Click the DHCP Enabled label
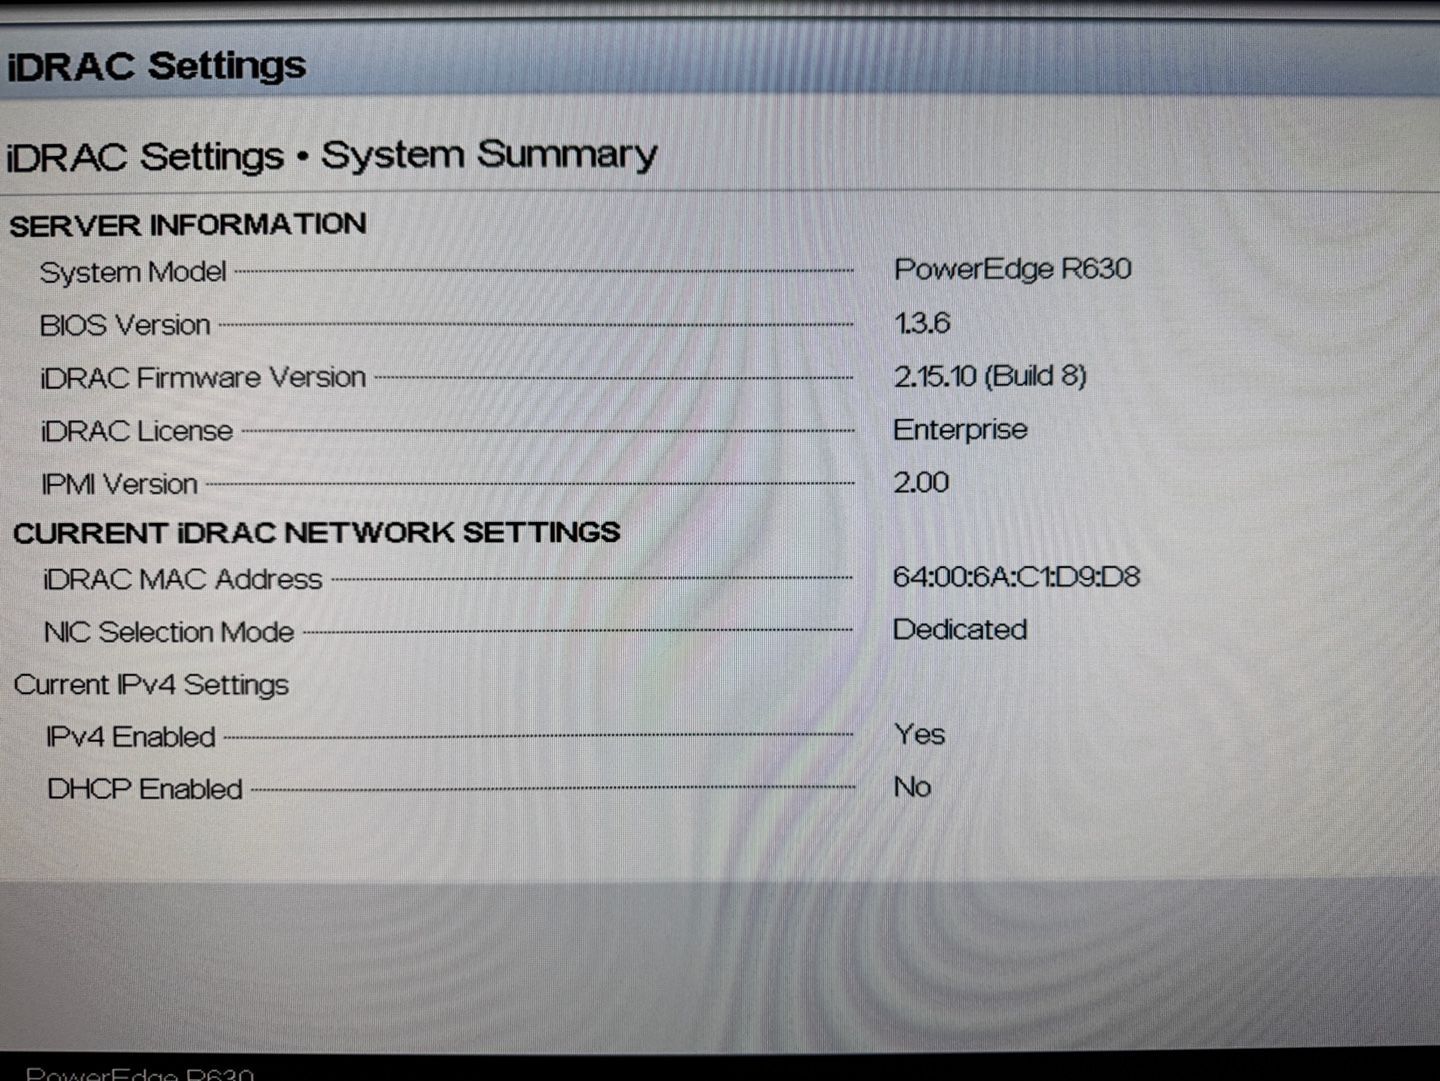 [145, 789]
